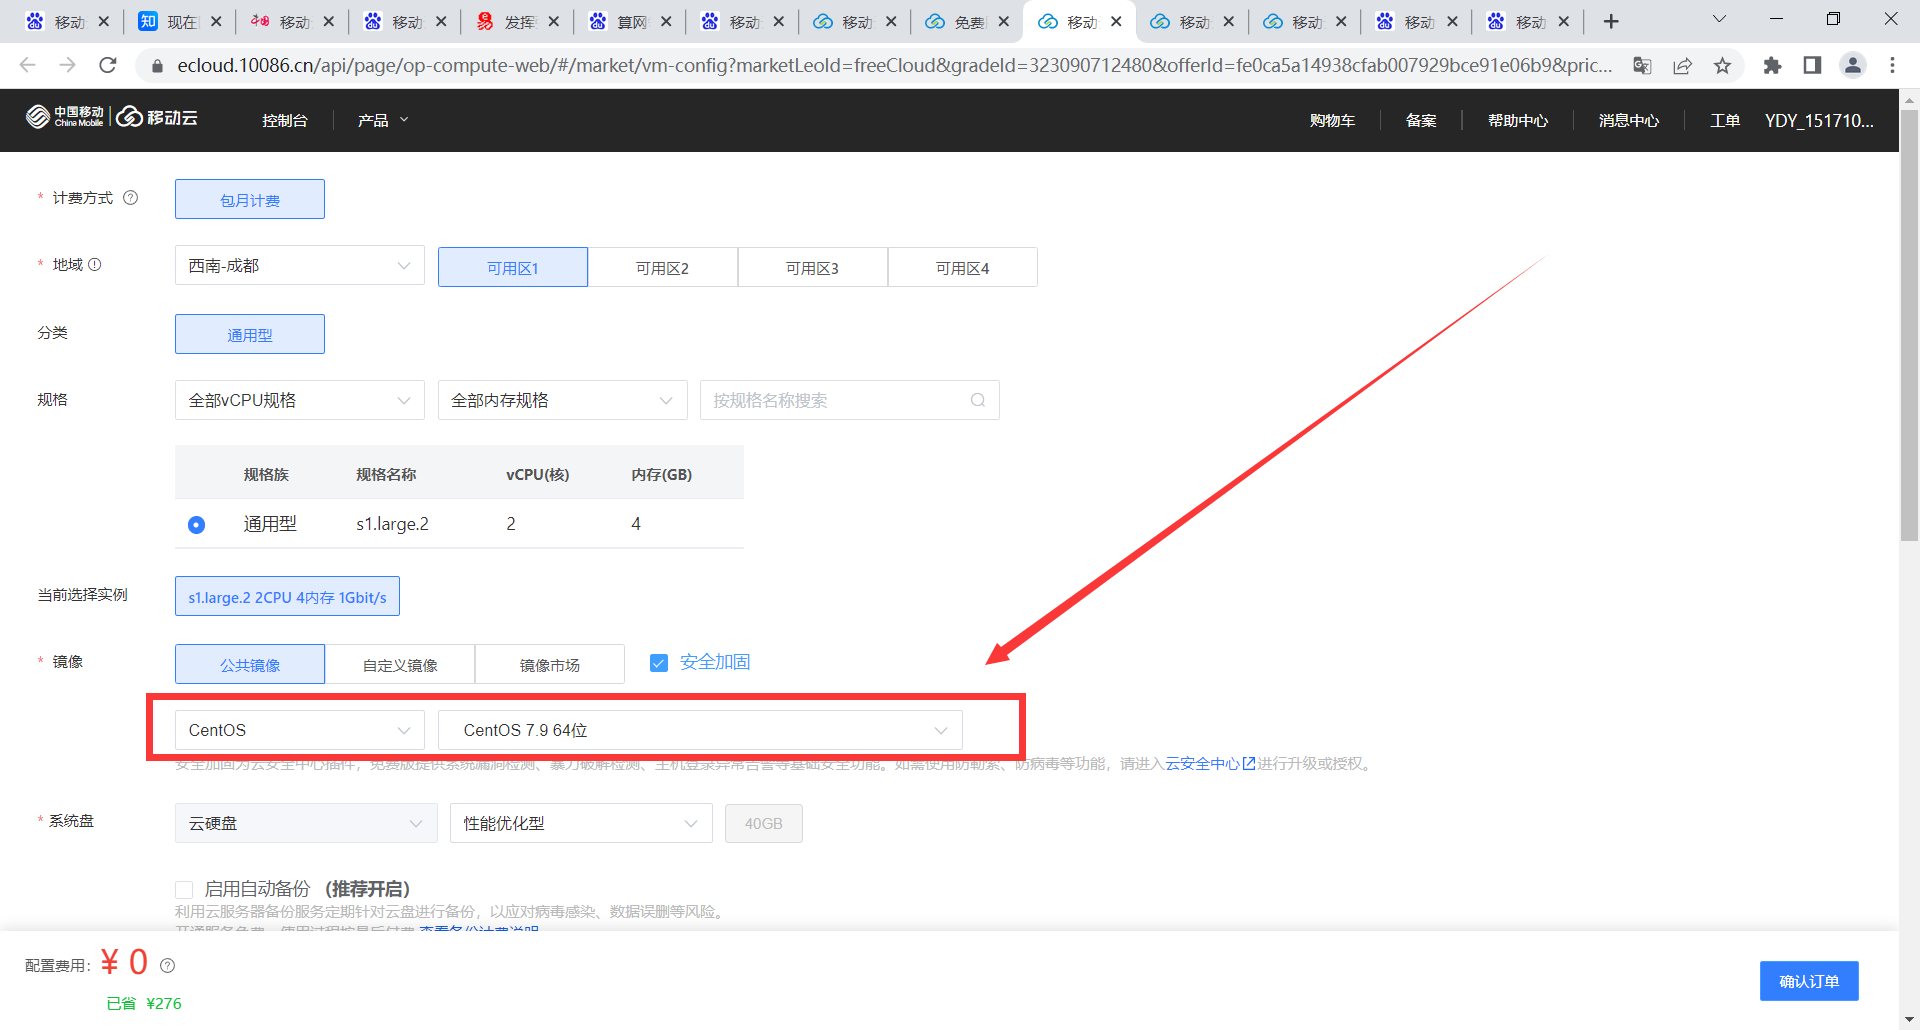Open the 性能优化型 disk type dropdown
1920x1030 pixels.
tap(581, 823)
